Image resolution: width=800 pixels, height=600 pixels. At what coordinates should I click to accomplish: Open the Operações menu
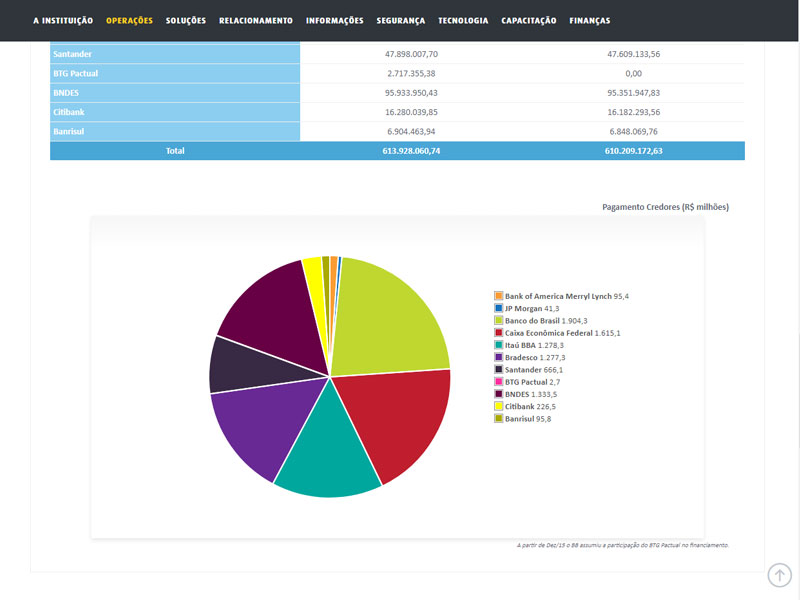[130, 21]
